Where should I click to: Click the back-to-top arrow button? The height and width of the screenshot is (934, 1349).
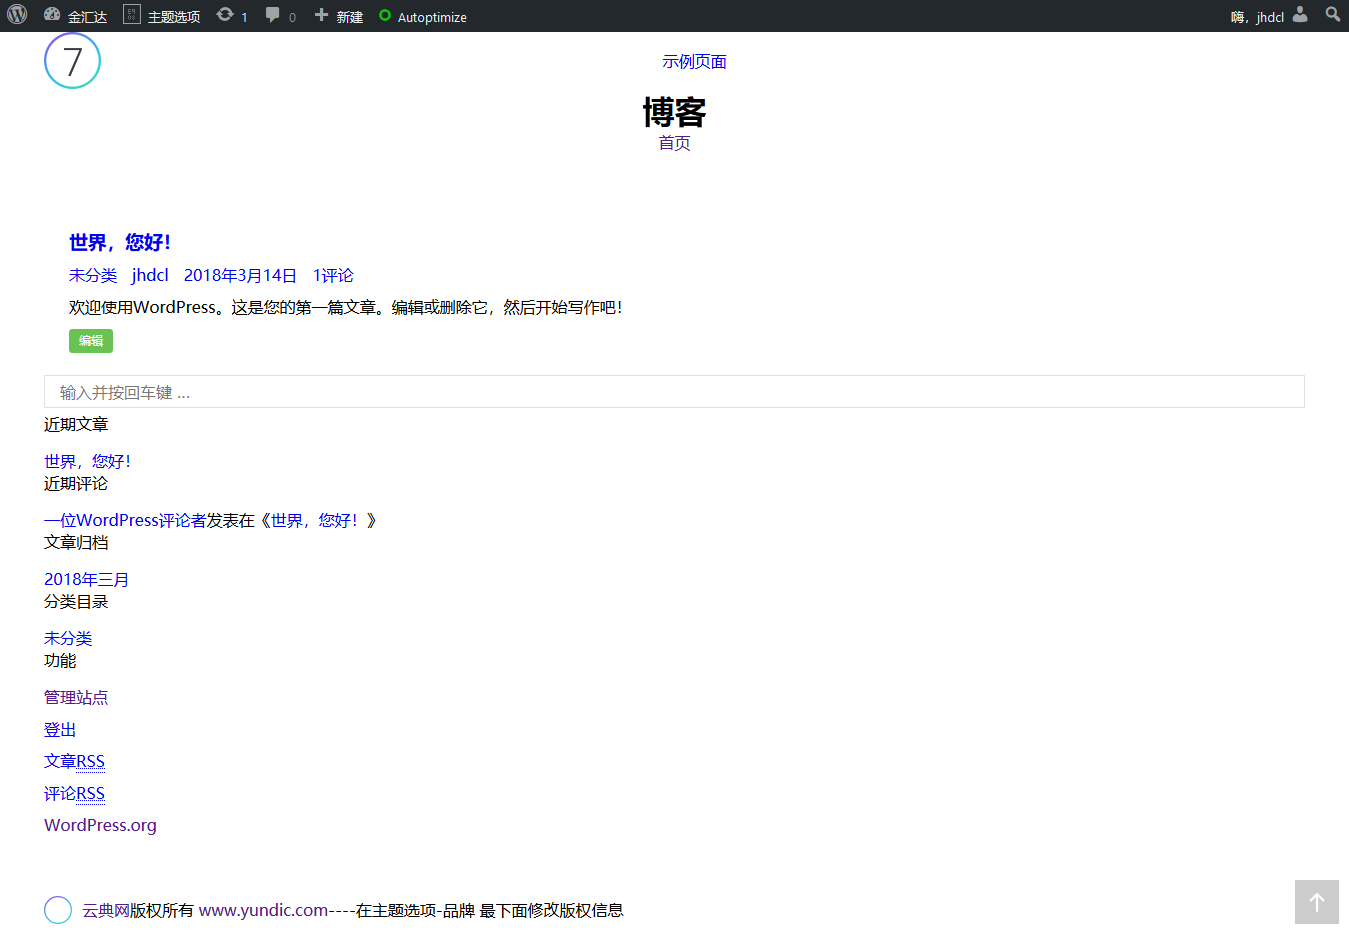coord(1316,901)
